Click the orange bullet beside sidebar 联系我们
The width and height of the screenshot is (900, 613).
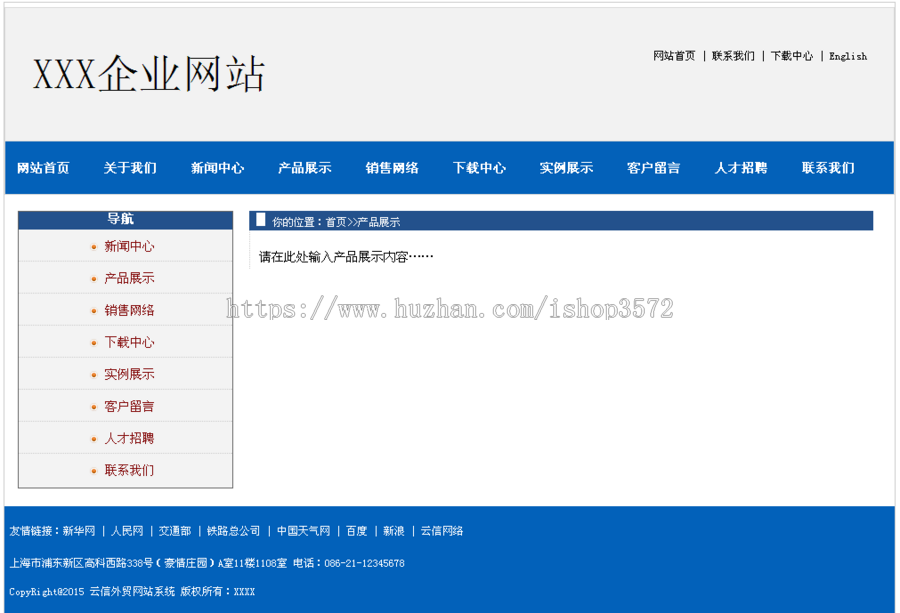(94, 472)
